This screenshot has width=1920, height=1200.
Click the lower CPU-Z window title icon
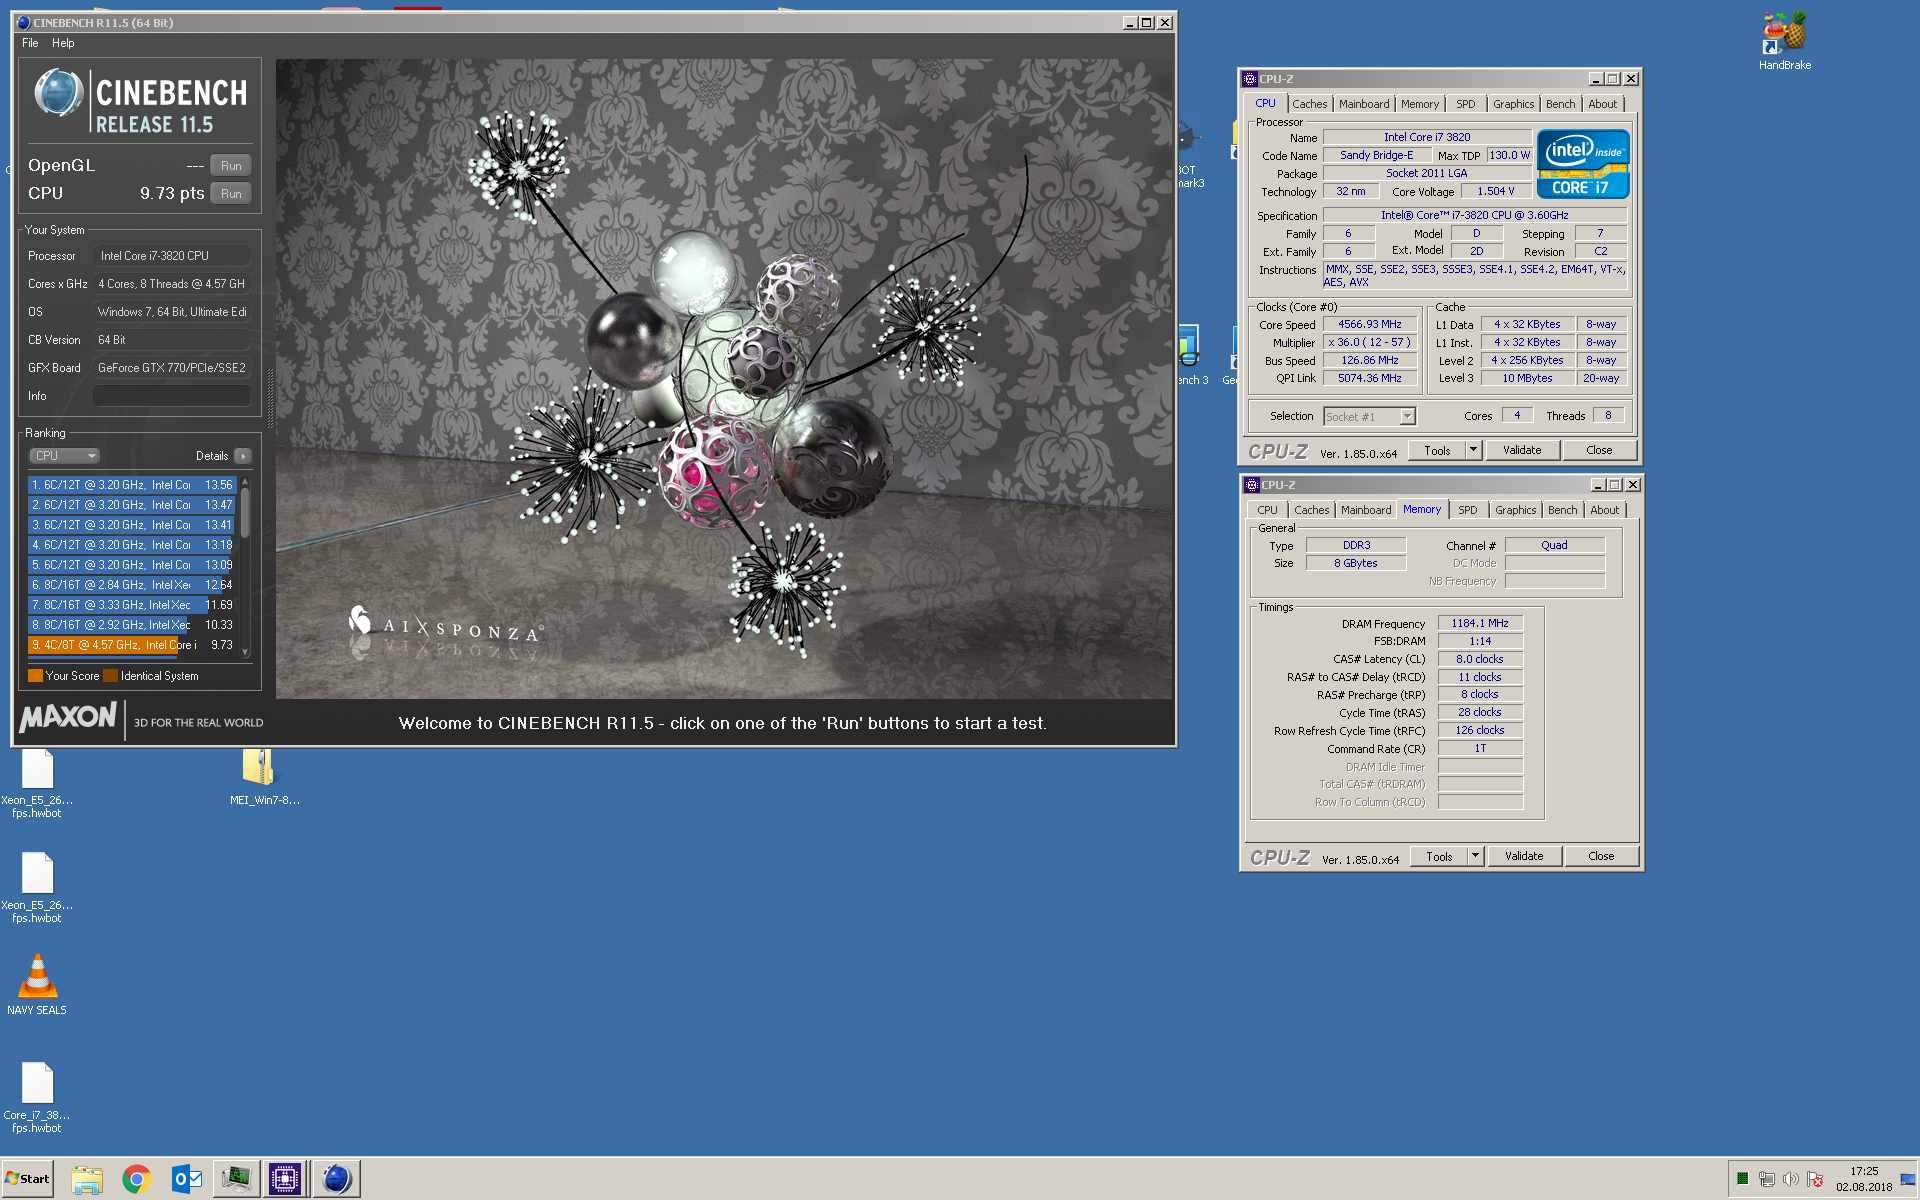(1252, 485)
